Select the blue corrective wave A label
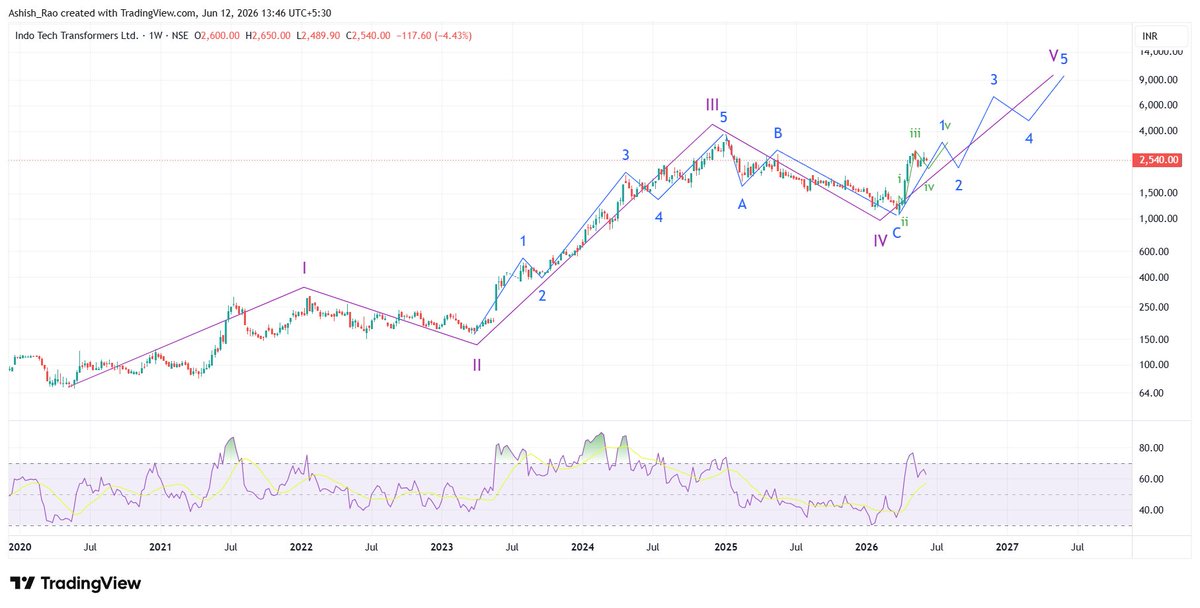The width and height of the screenshot is (1200, 608). pyautogui.click(x=742, y=204)
